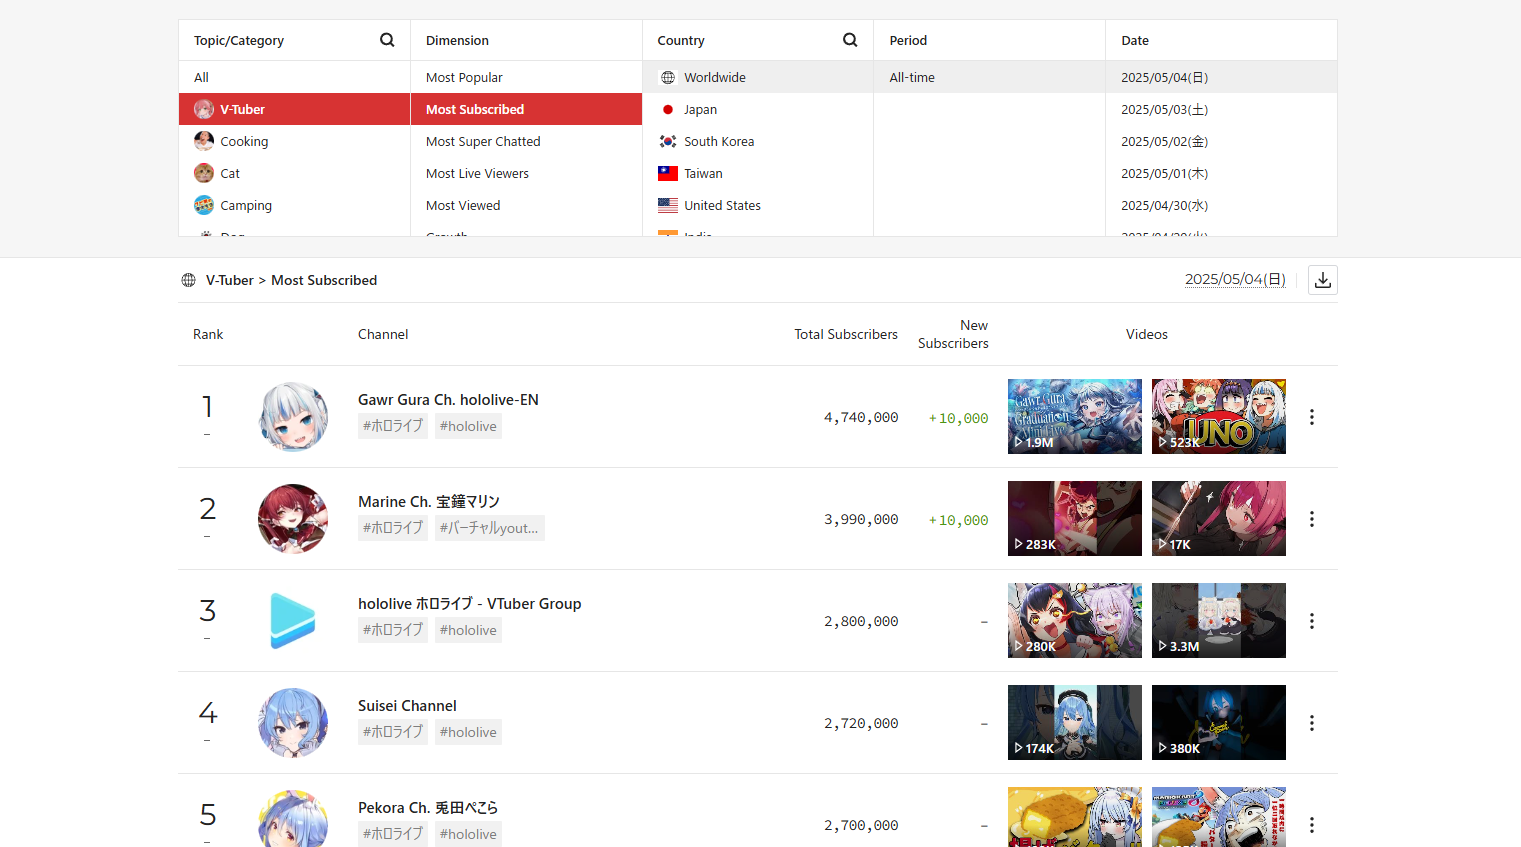Select Camping category
The height and width of the screenshot is (847, 1521).
click(294, 205)
